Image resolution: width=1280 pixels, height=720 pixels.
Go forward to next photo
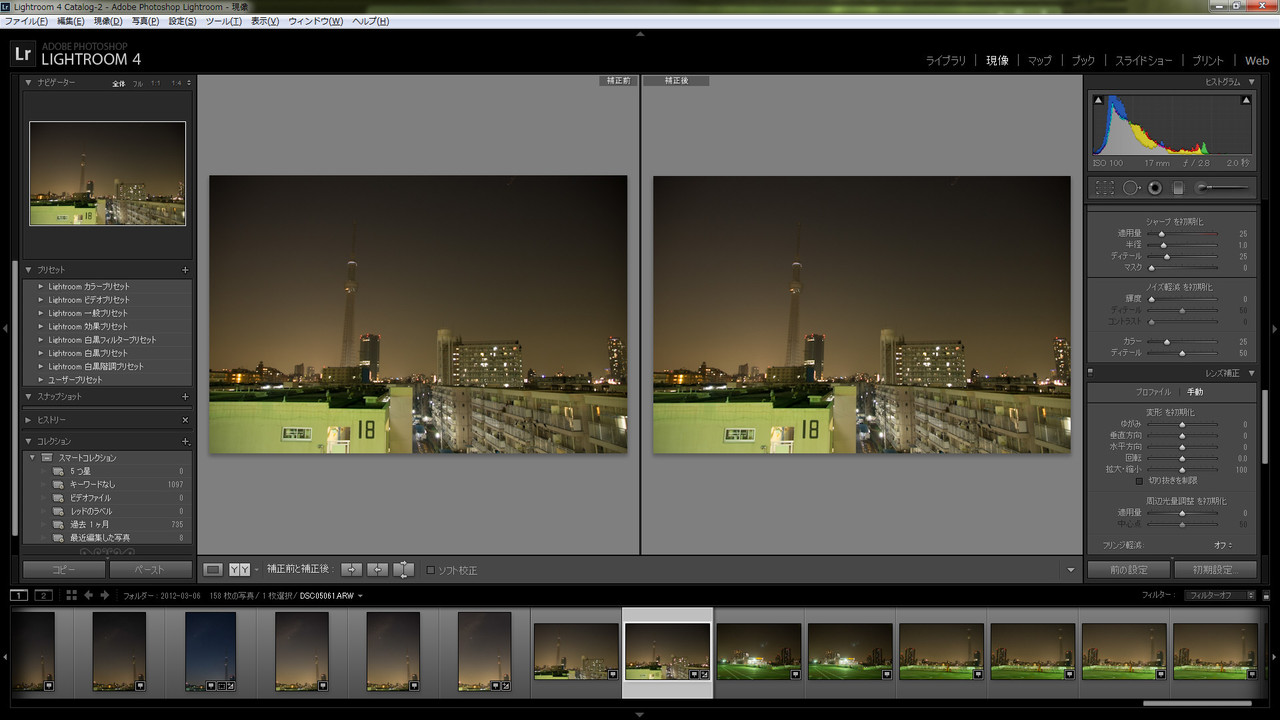pyautogui.click(x=105, y=595)
